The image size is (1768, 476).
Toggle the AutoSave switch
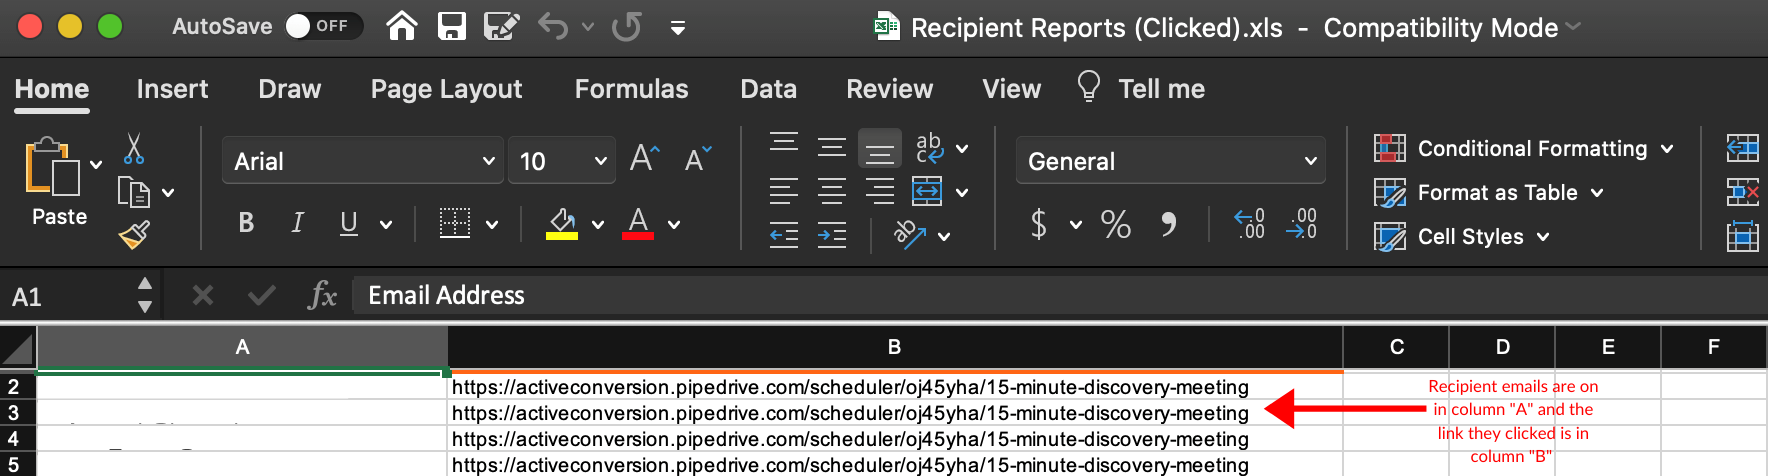point(322,26)
